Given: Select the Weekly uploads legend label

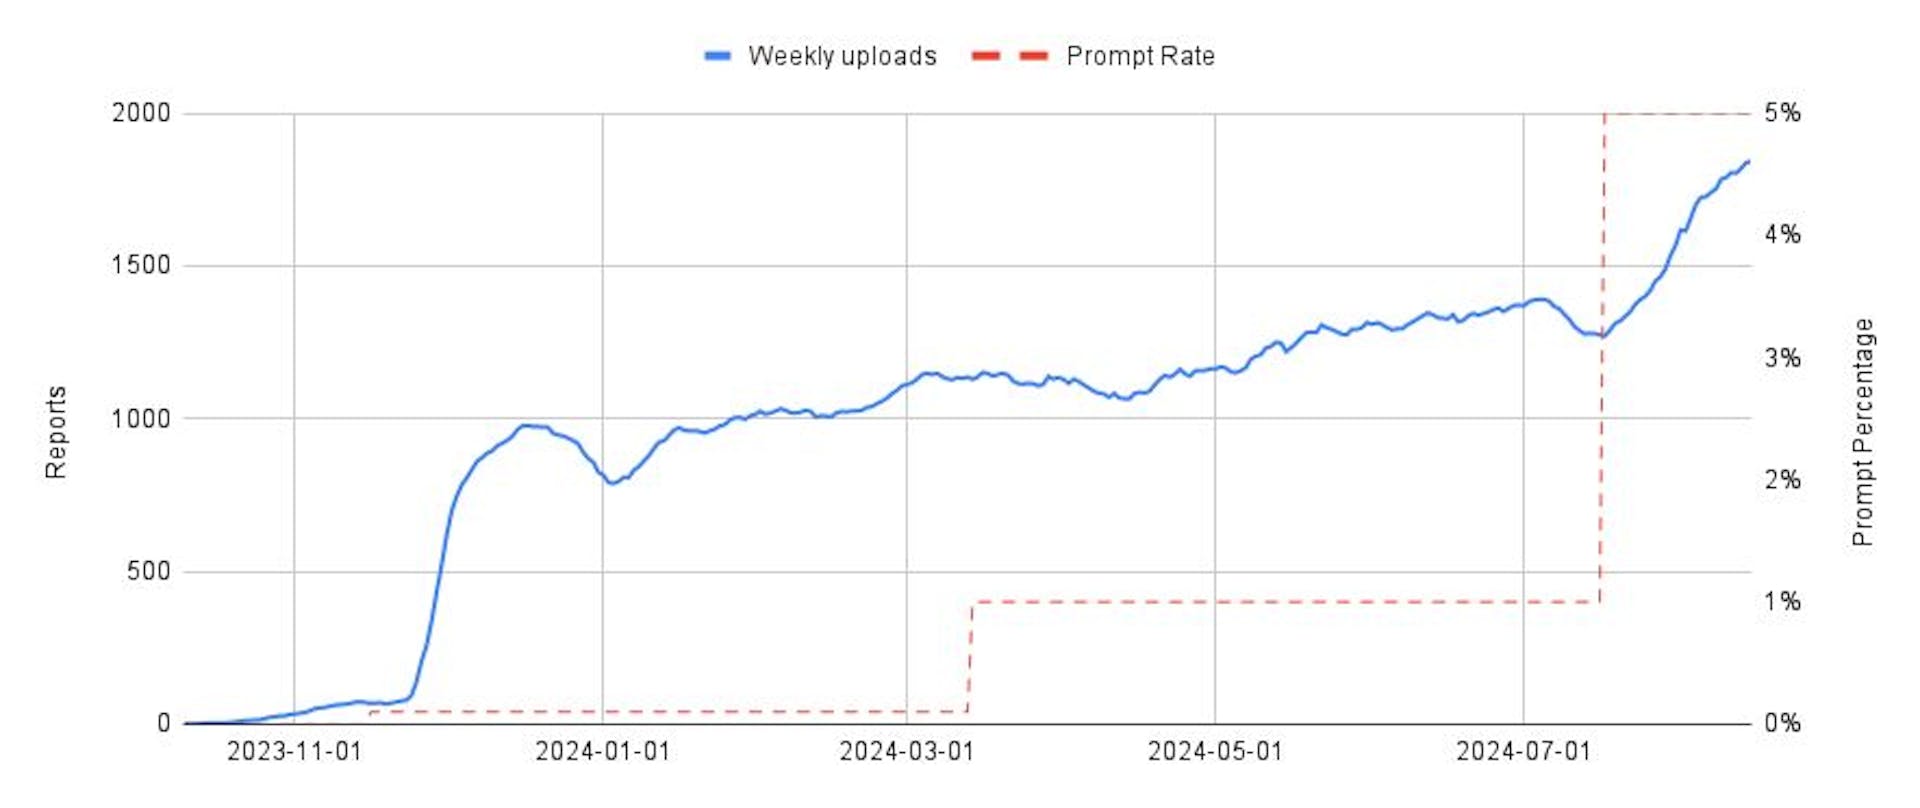Looking at the screenshot, I should pyautogui.click(x=842, y=56).
